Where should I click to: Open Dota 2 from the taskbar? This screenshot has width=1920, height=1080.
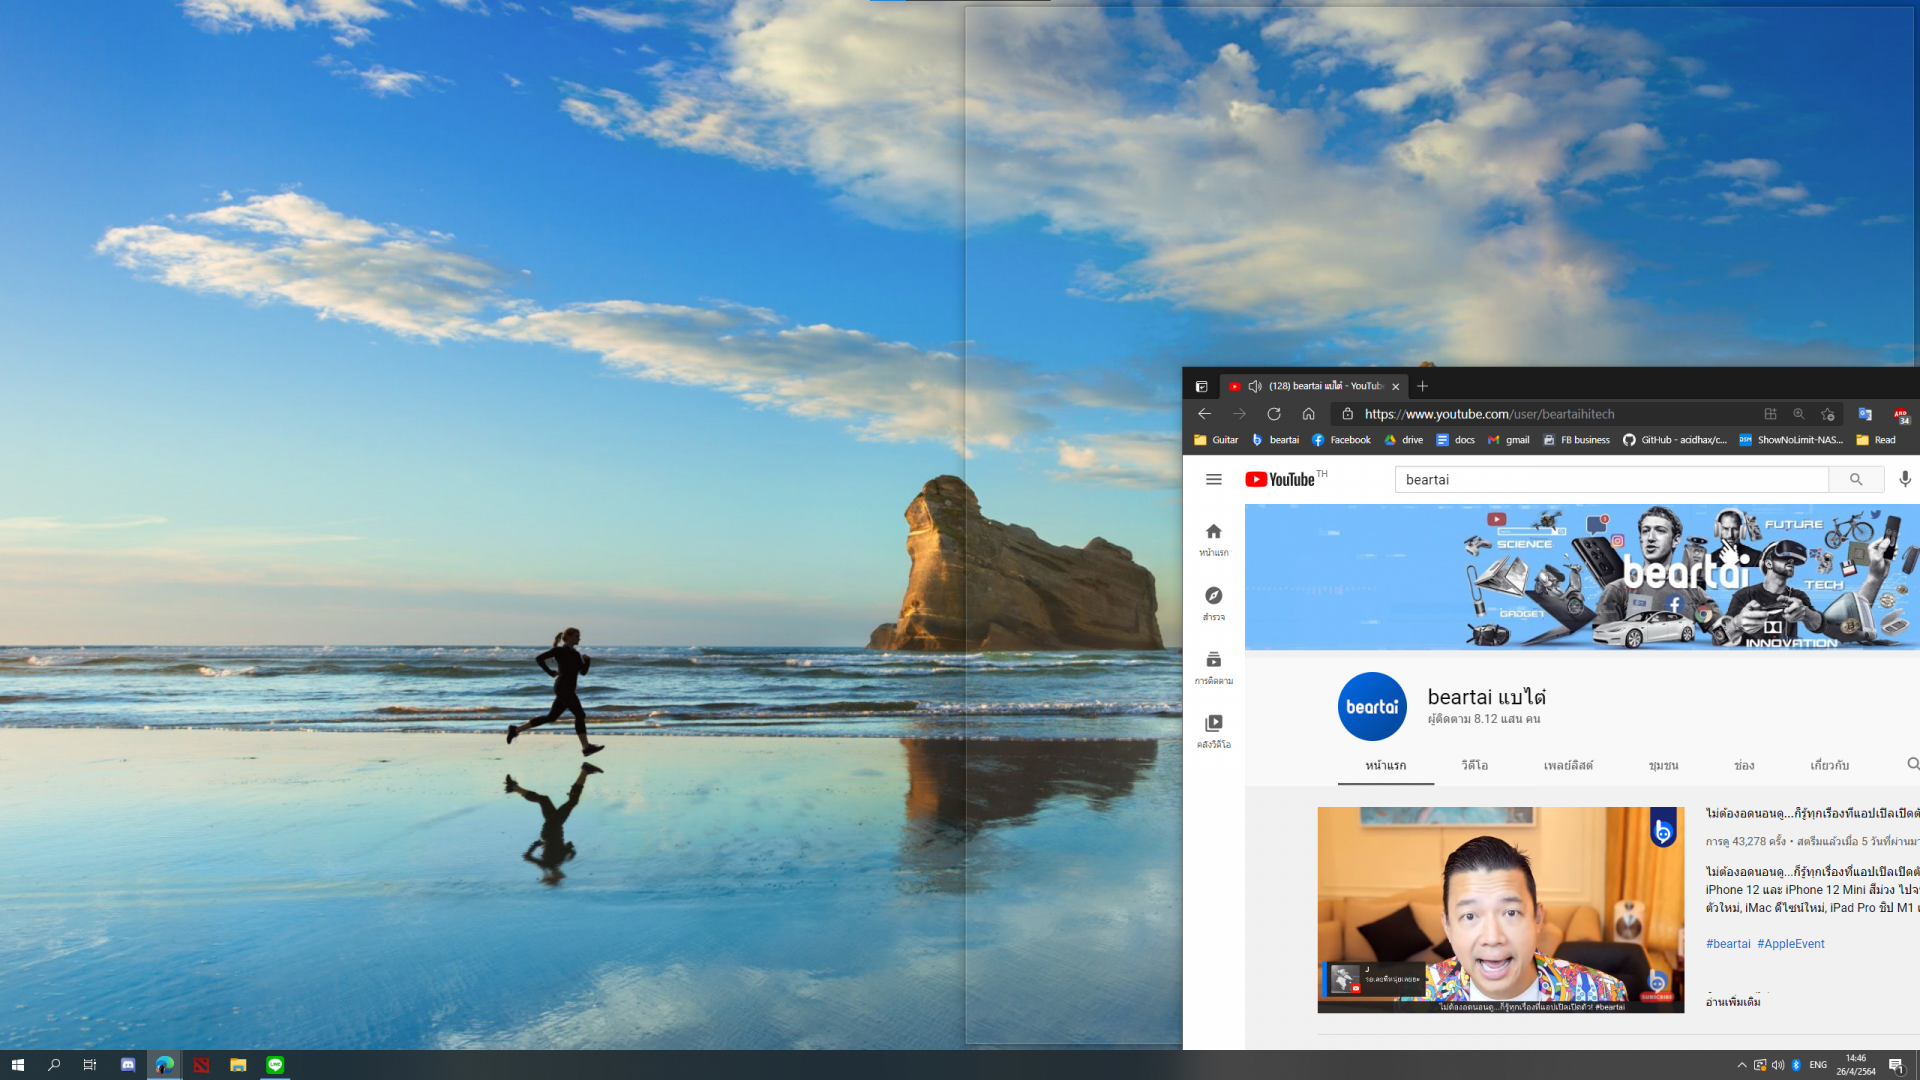201,1065
